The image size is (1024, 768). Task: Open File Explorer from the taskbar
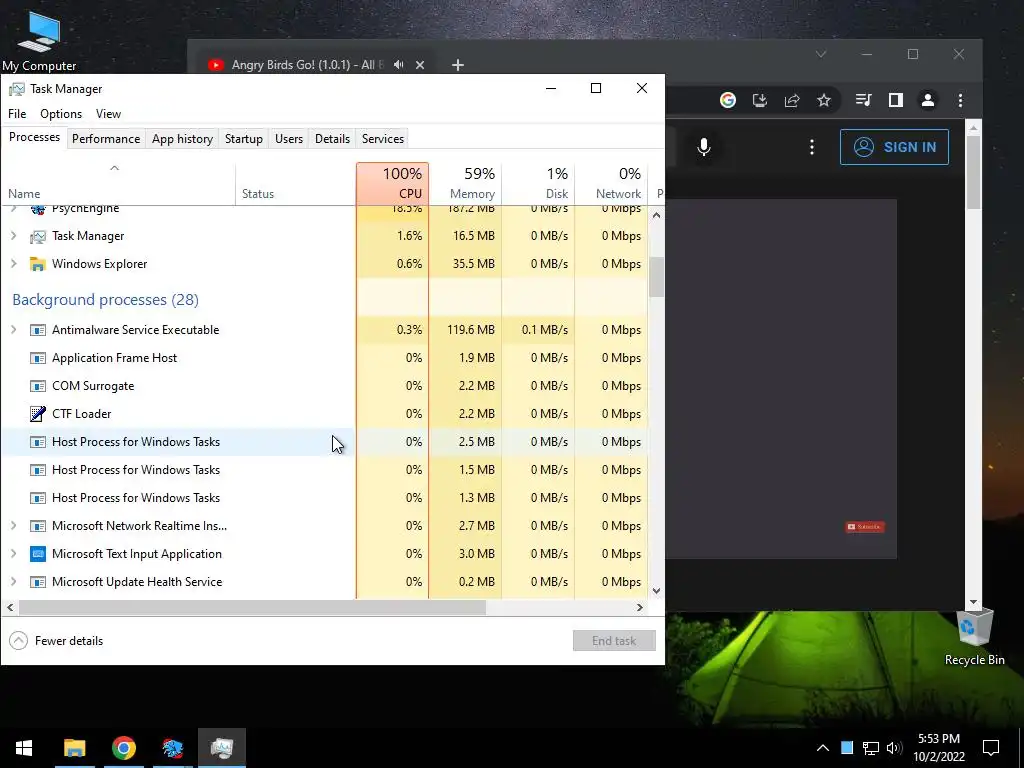point(74,748)
